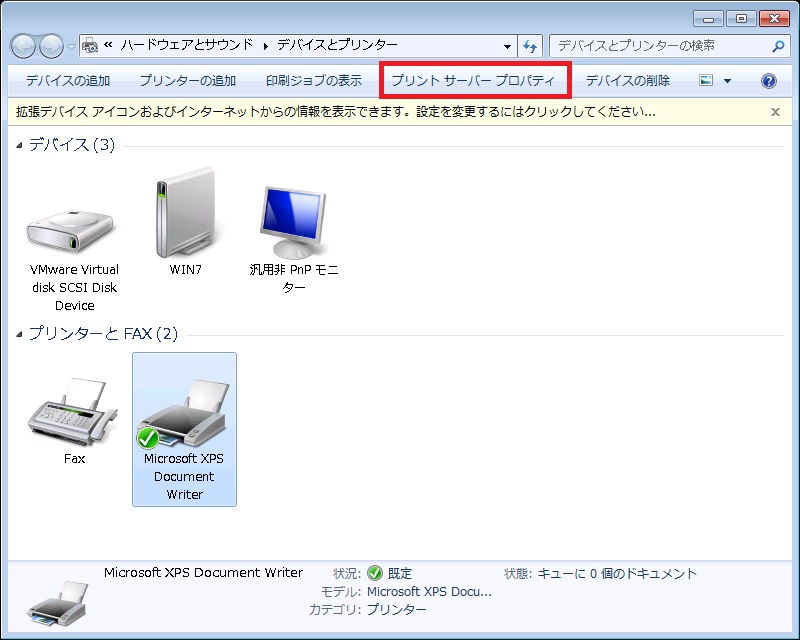The width and height of the screenshot is (800, 640).
Task: Dismiss the yellow information bar
Action: coord(775,112)
